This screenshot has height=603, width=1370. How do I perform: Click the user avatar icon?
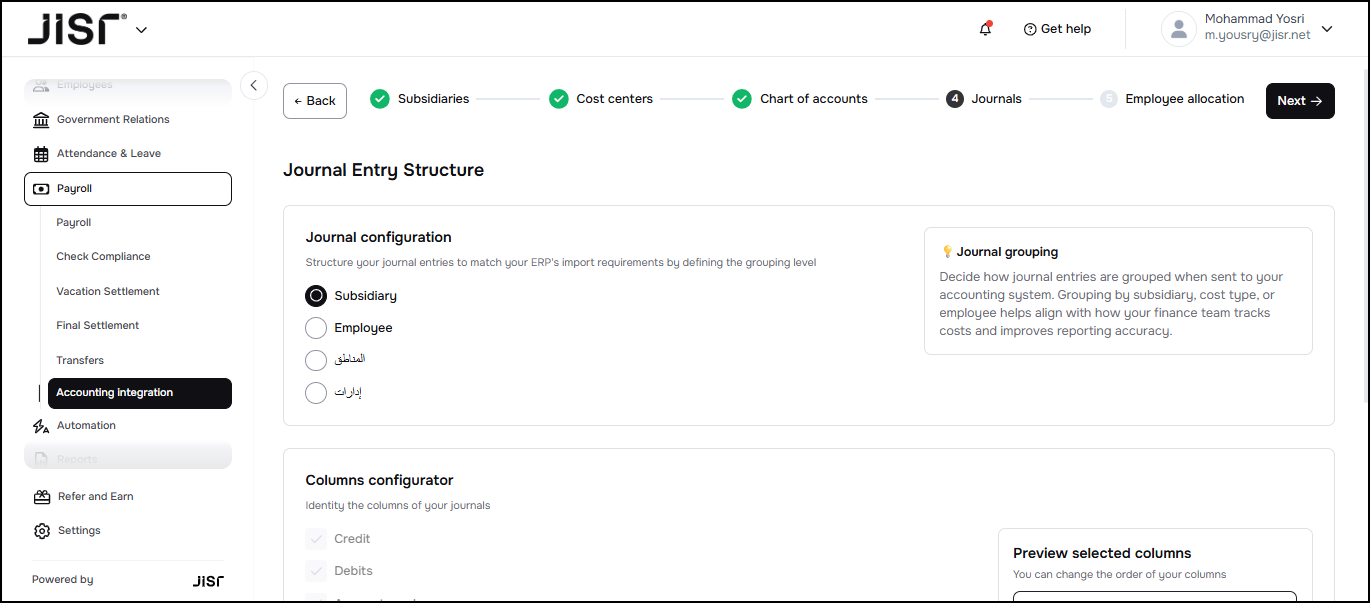(1179, 29)
